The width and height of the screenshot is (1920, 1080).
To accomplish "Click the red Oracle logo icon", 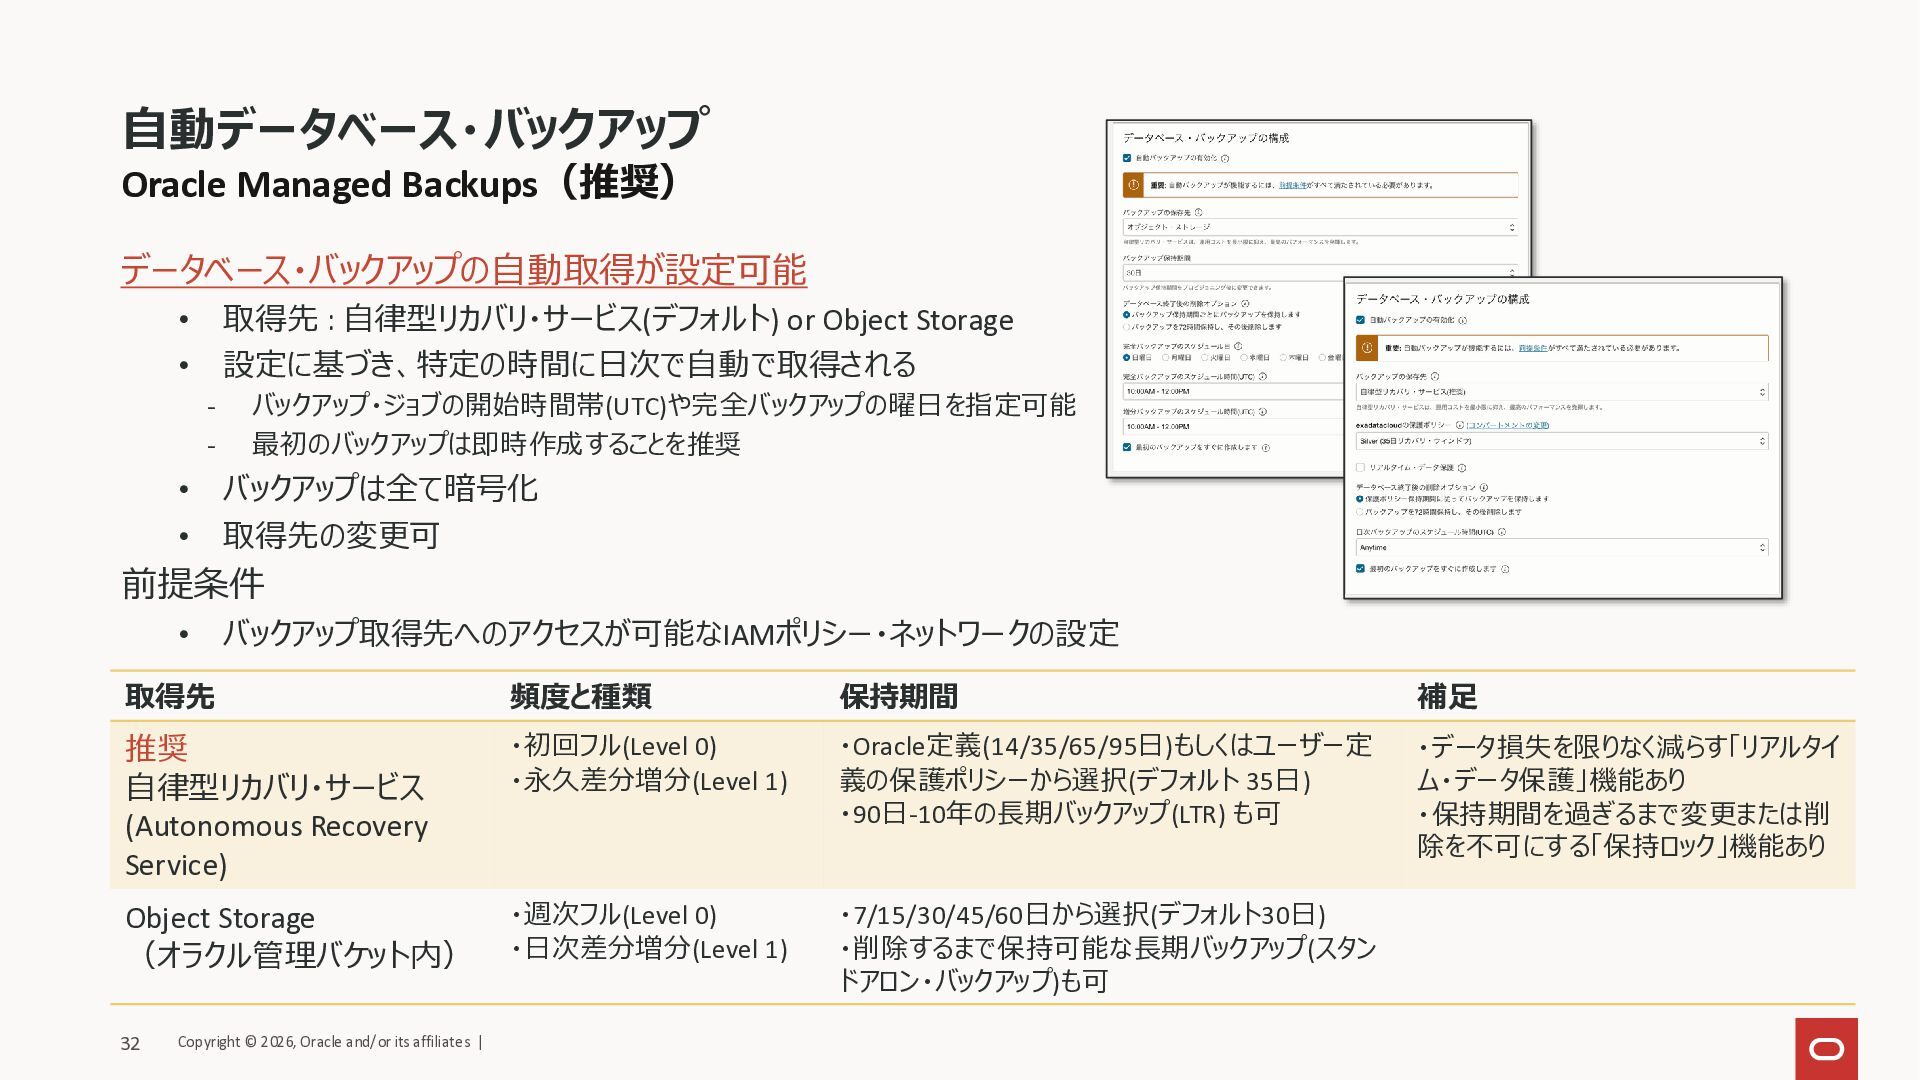I will (1826, 1048).
